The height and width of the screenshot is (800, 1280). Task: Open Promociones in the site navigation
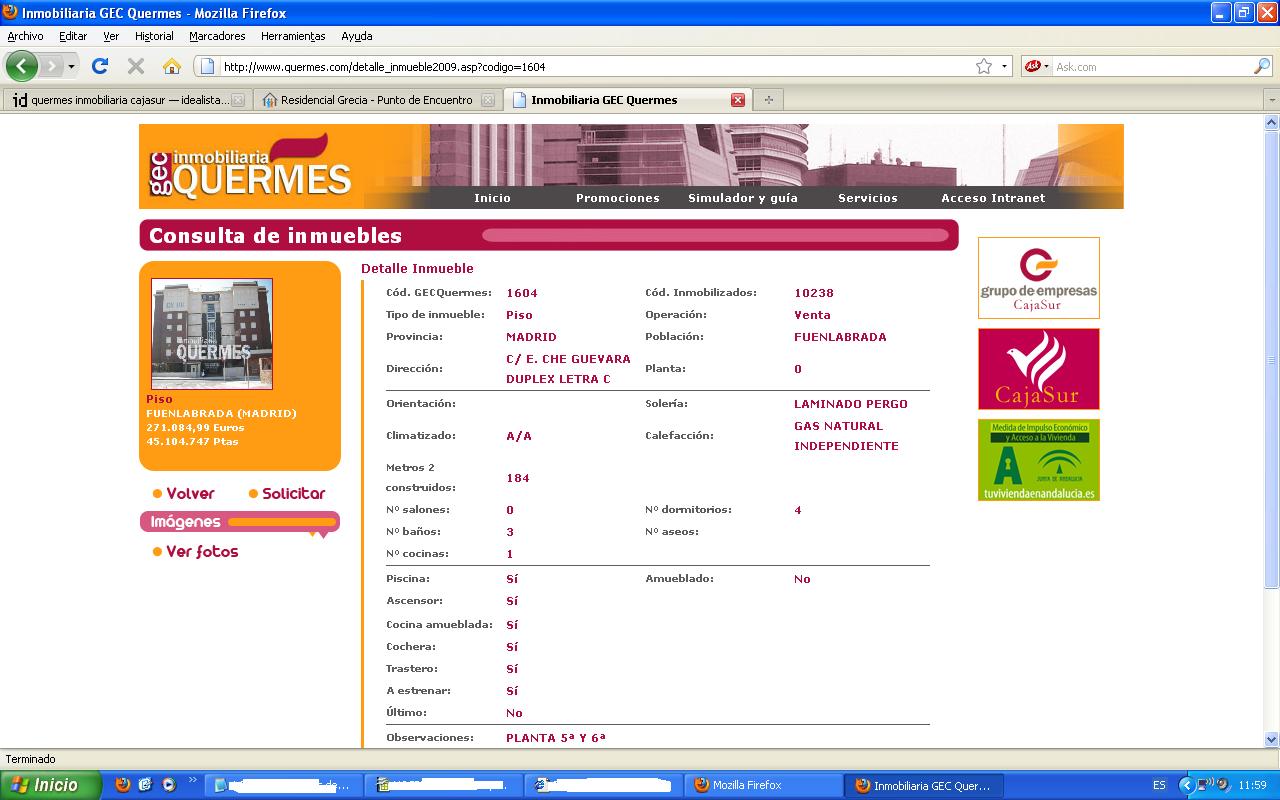click(617, 198)
